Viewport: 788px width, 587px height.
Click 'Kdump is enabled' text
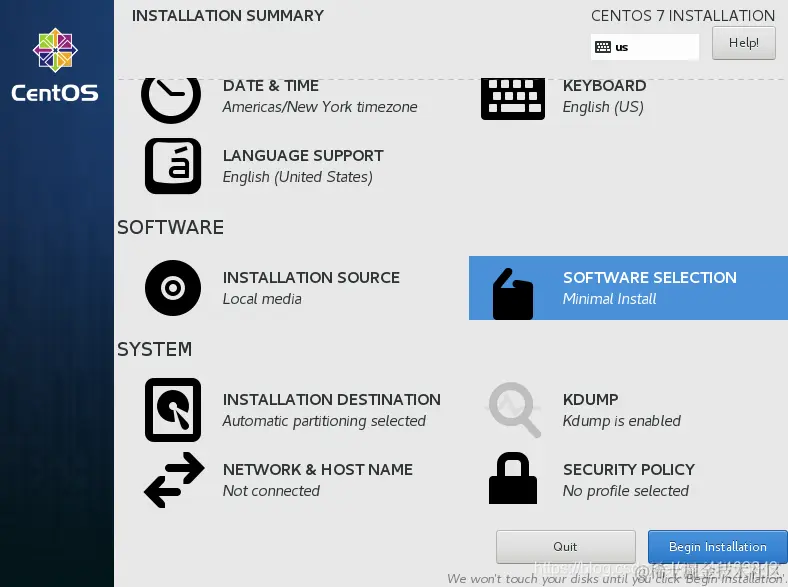622,421
